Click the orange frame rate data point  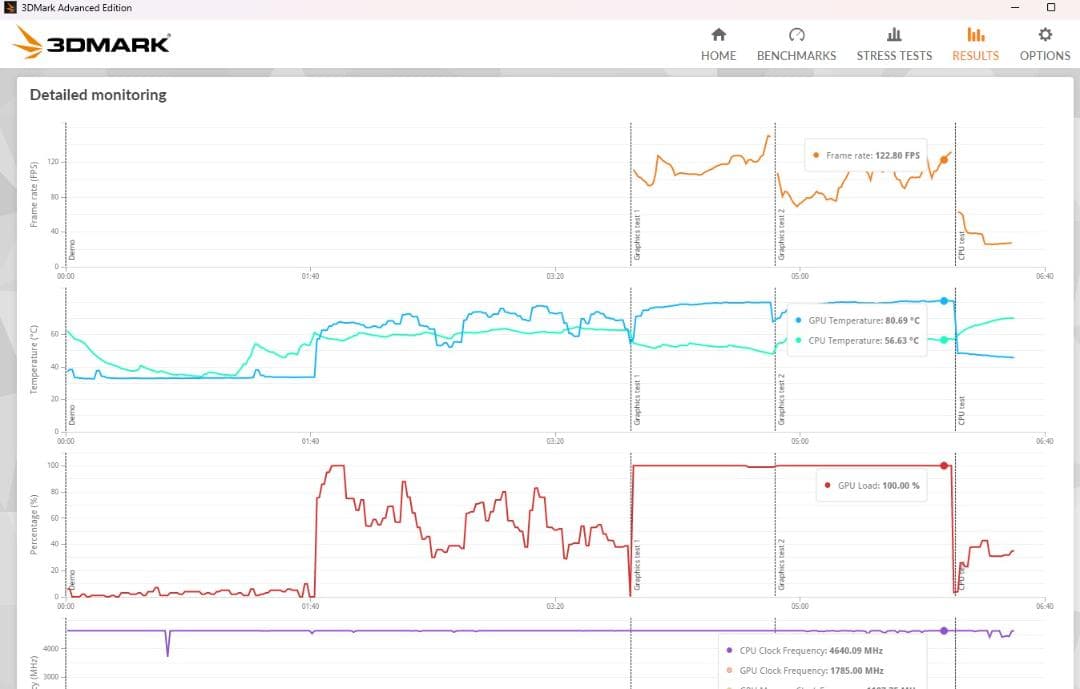[x=944, y=158]
